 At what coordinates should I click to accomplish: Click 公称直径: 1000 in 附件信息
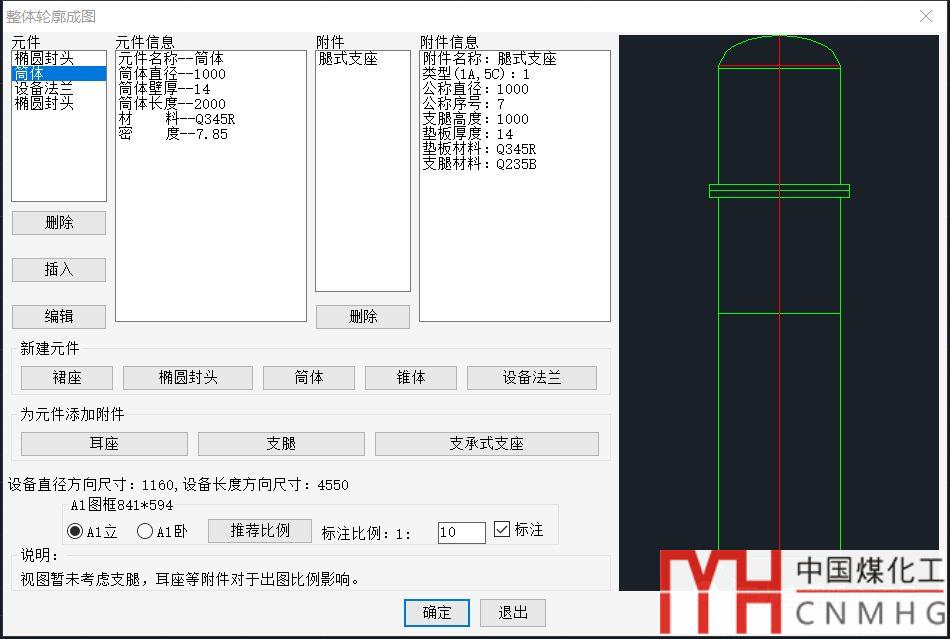click(476, 89)
